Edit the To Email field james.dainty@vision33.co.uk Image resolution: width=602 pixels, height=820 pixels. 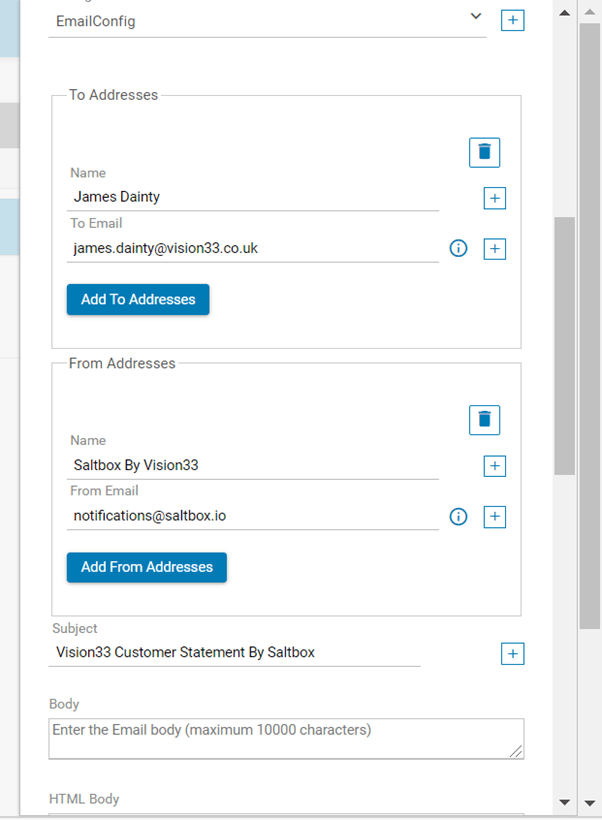coord(253,248)
